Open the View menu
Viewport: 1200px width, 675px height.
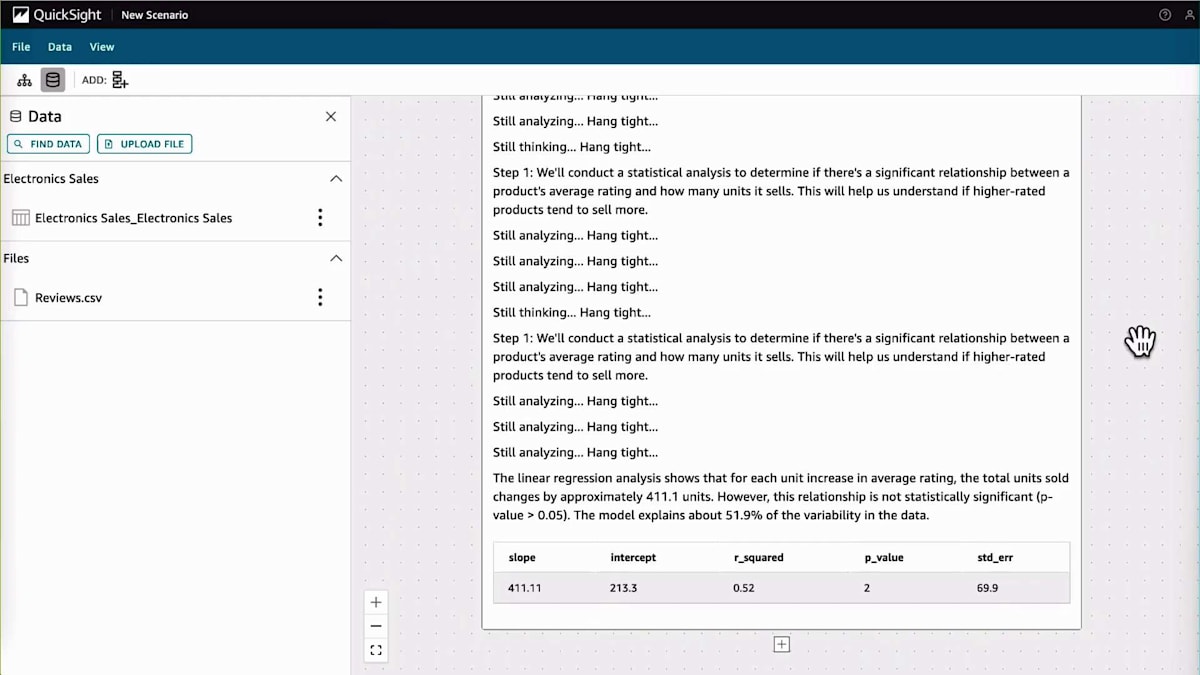click(x=102, y=47)
